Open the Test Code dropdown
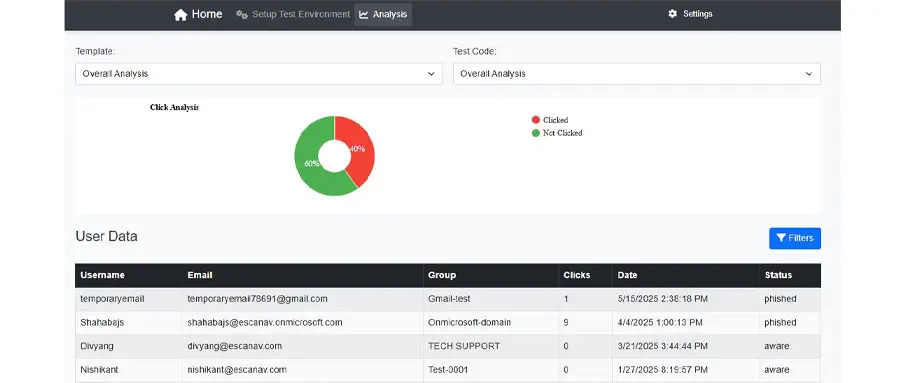Image resolution: width=905 pixels, height=383 pixels. [x=637, y=74]
